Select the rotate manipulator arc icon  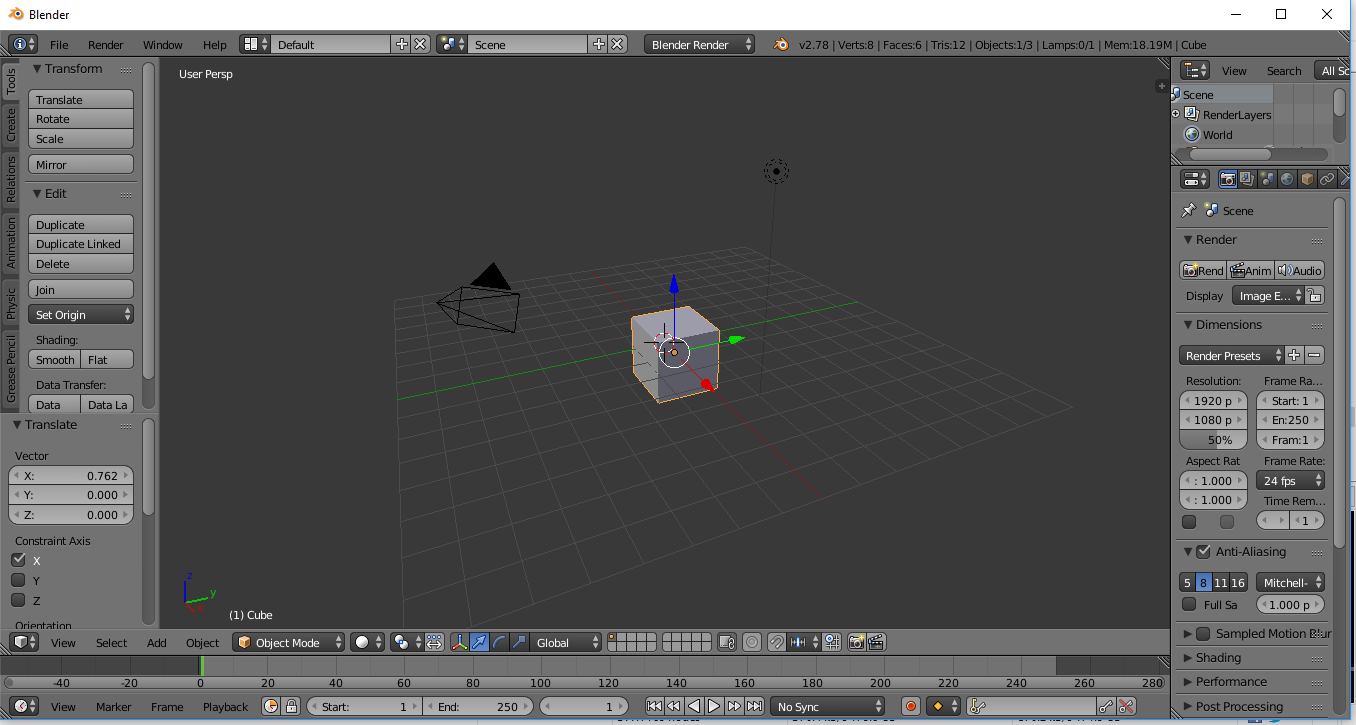(499, 642)
